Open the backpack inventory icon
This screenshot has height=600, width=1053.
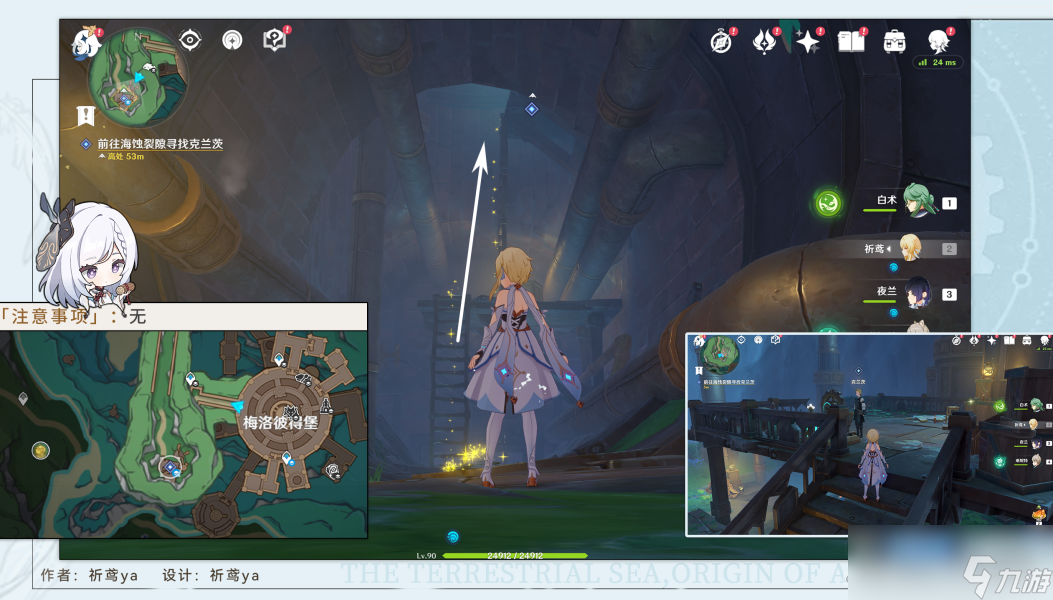coord(894,42)
